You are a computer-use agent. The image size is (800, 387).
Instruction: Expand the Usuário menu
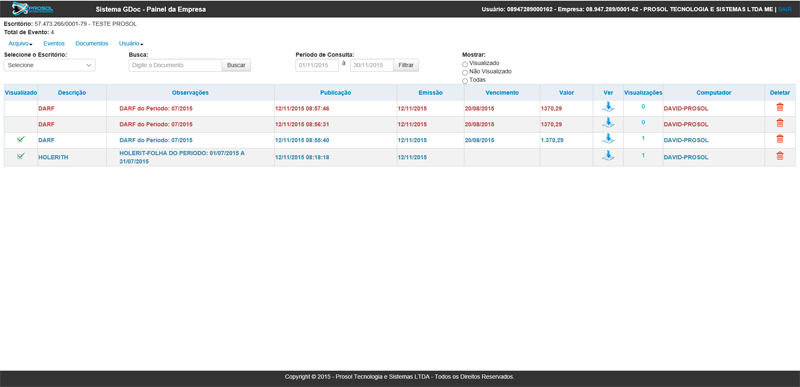coord(131,44)
